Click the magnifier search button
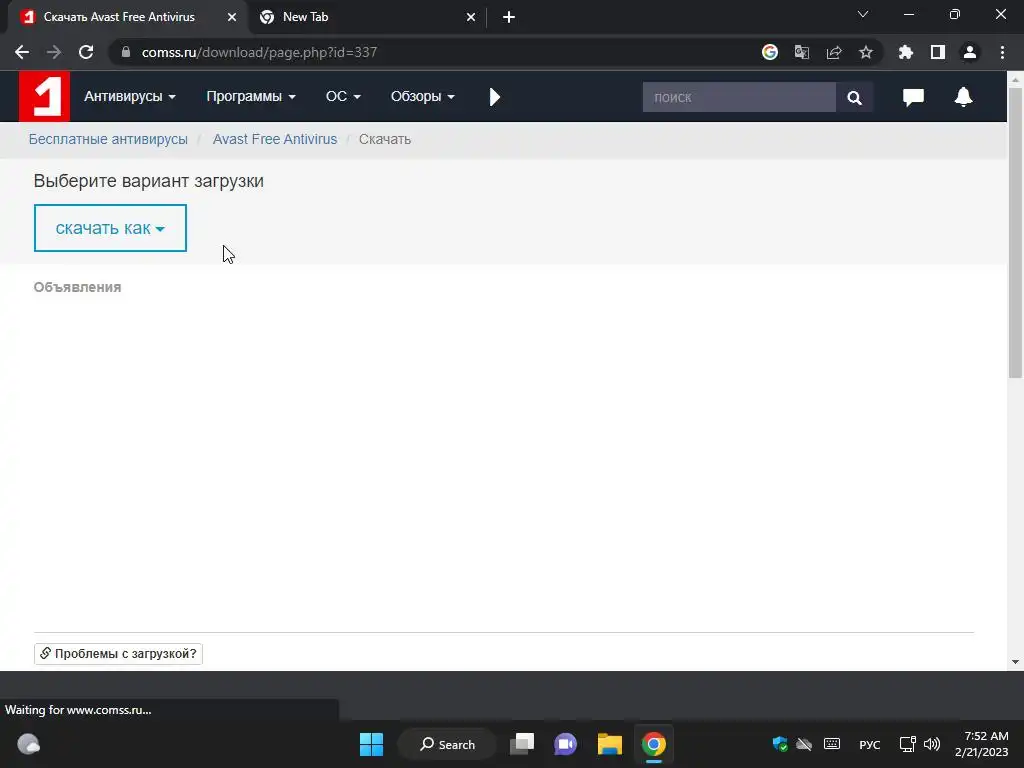This screenshot has height=768, width=1024. [x=854, y=97]
